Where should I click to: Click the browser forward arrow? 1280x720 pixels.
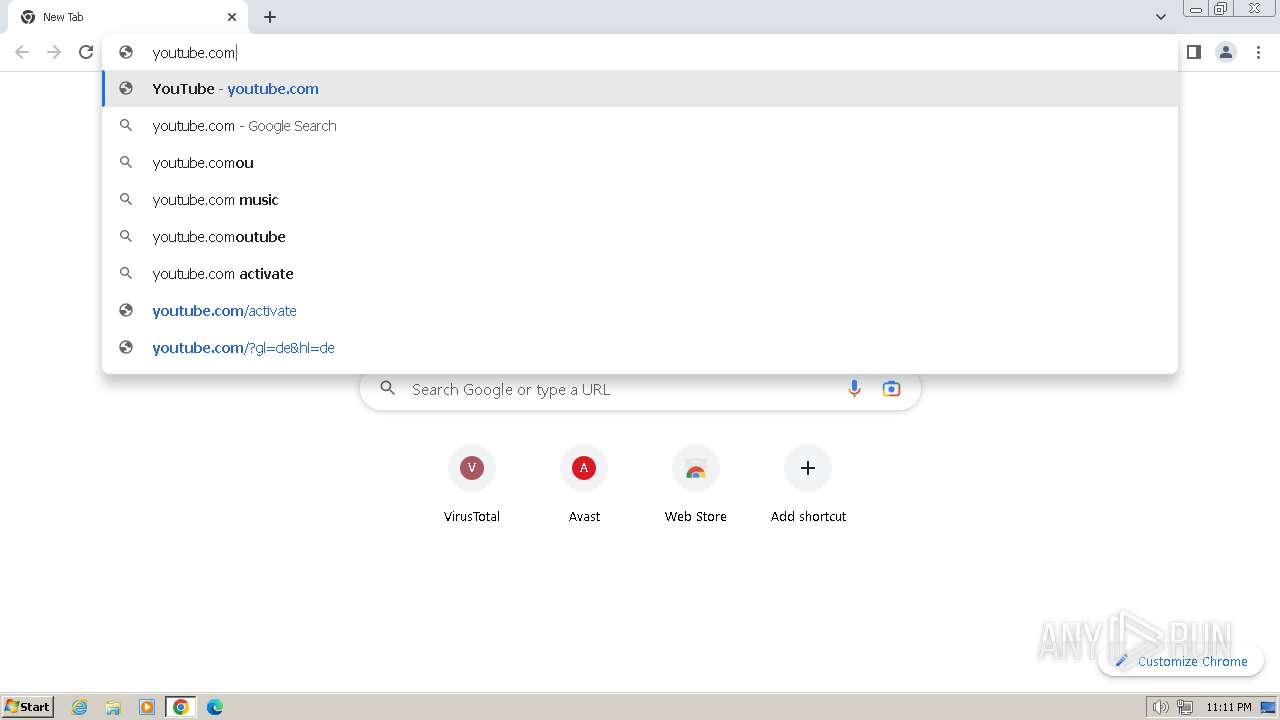[x=54, y=52]
